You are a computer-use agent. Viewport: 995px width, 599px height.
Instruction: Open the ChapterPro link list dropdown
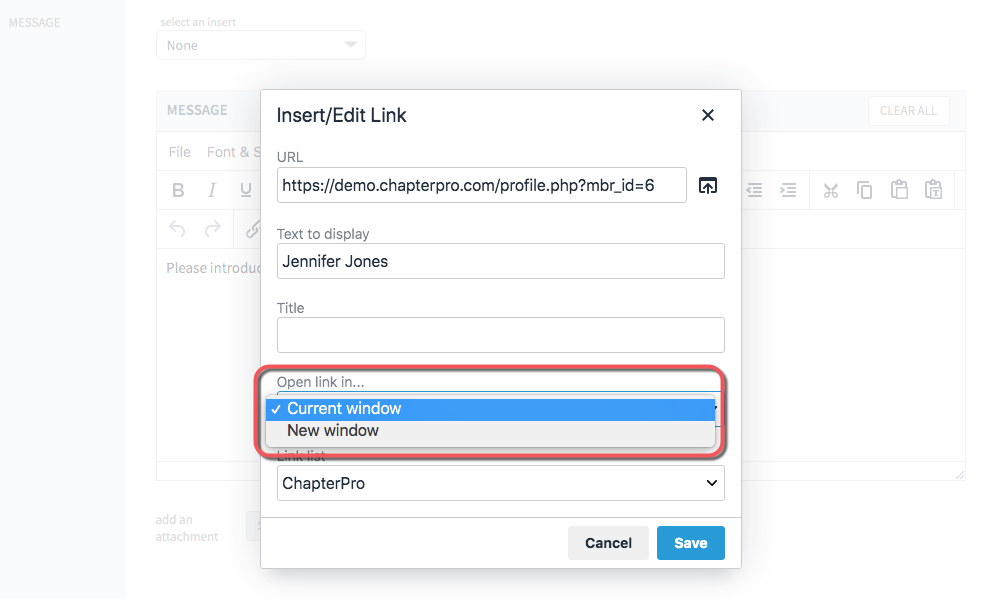pos(501,484)
